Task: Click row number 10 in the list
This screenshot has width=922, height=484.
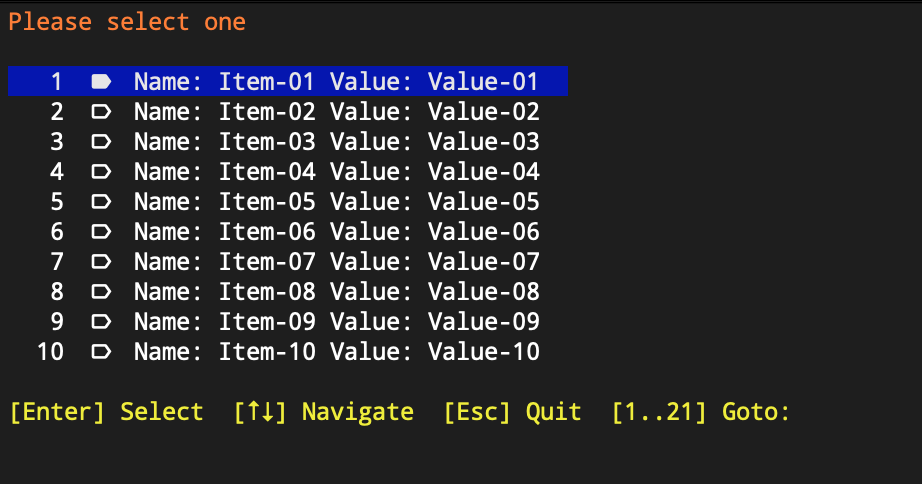Action: (x=50, y=352)
